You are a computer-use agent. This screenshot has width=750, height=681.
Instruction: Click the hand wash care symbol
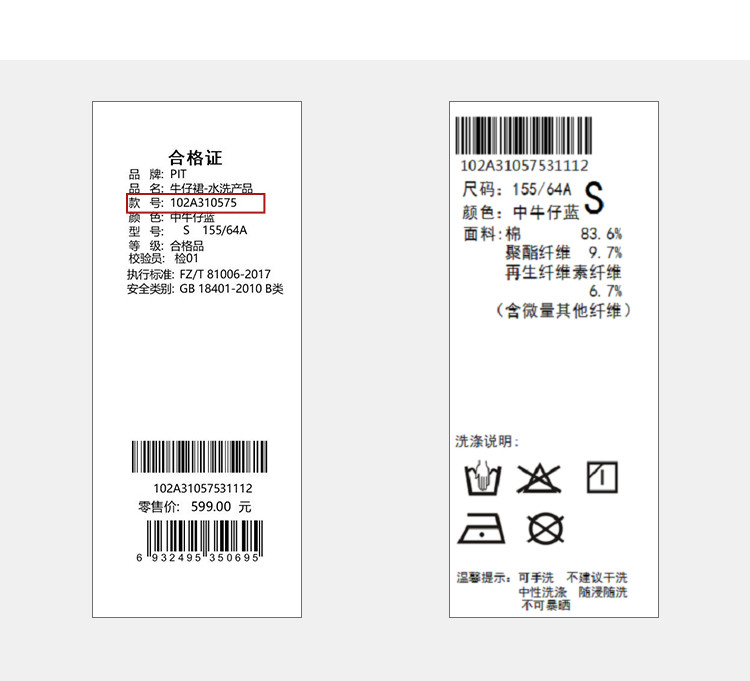pos(483,478)
